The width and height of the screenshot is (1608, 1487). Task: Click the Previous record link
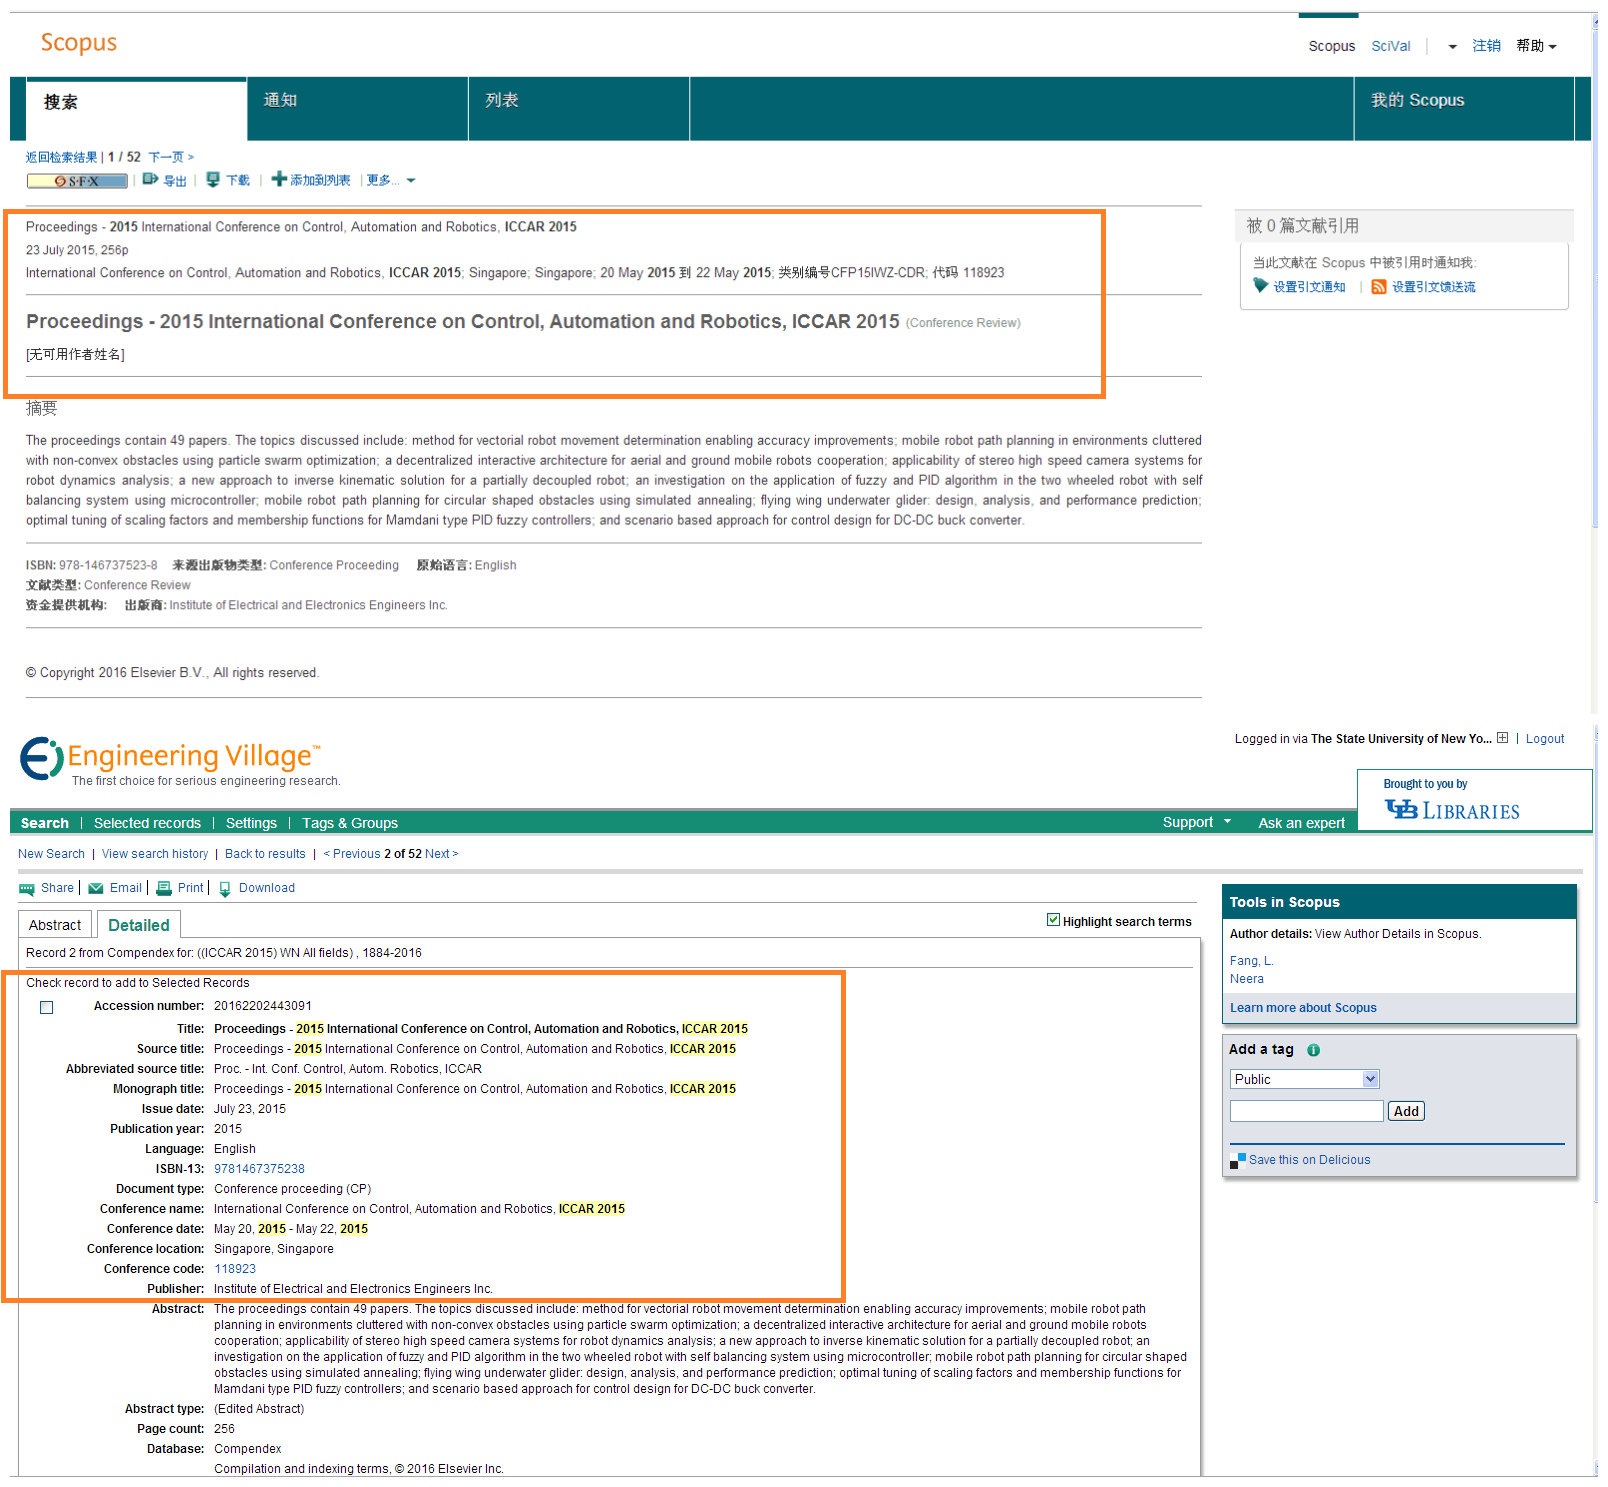click(x=352, y=854)
